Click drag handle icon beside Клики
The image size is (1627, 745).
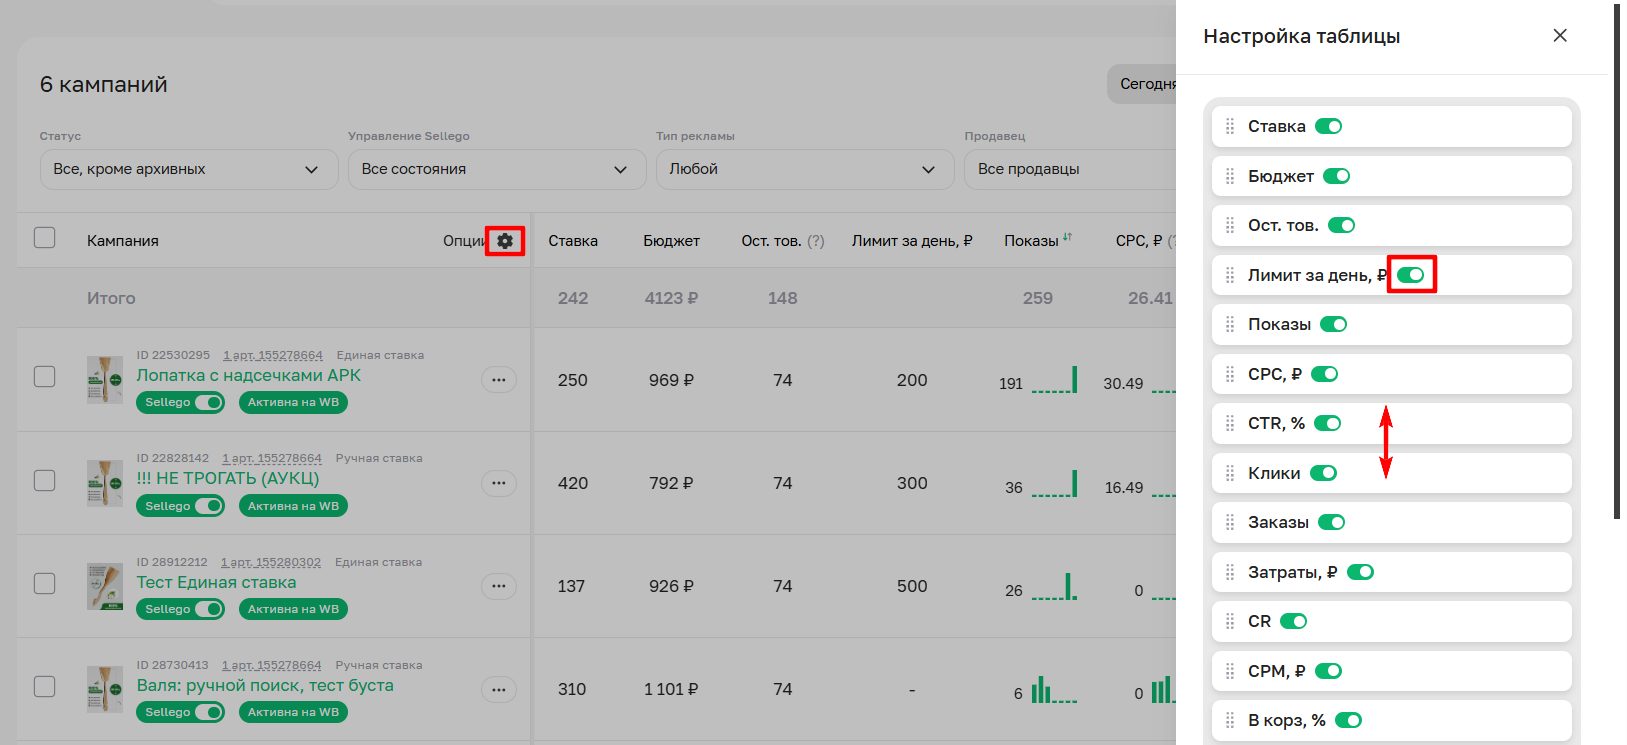coord(1230,474)
